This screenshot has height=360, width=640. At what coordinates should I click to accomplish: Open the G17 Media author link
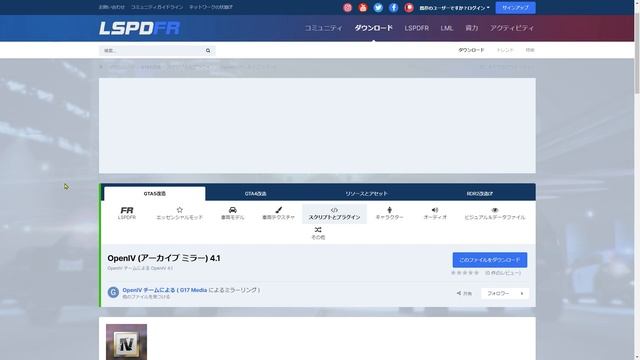193,290
